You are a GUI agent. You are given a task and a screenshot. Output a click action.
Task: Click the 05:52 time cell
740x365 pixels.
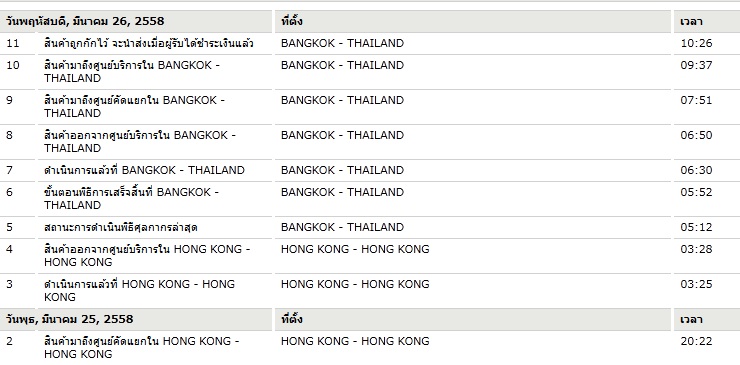pos(696,192)
